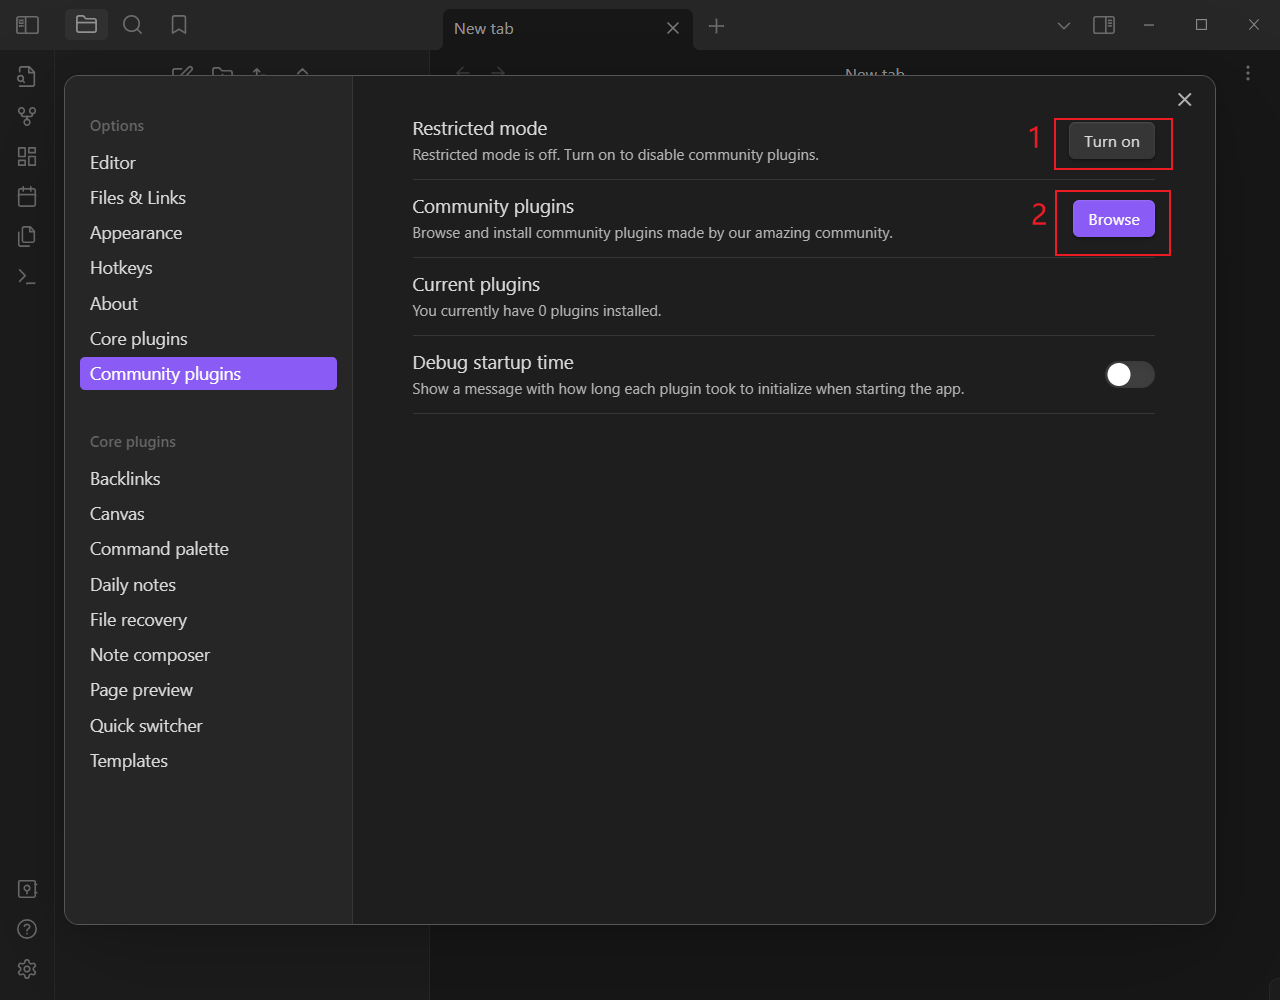The width and height of the screenshot is (1280, 1000).
Task: Open the Search pane icon
Action: 132,25
